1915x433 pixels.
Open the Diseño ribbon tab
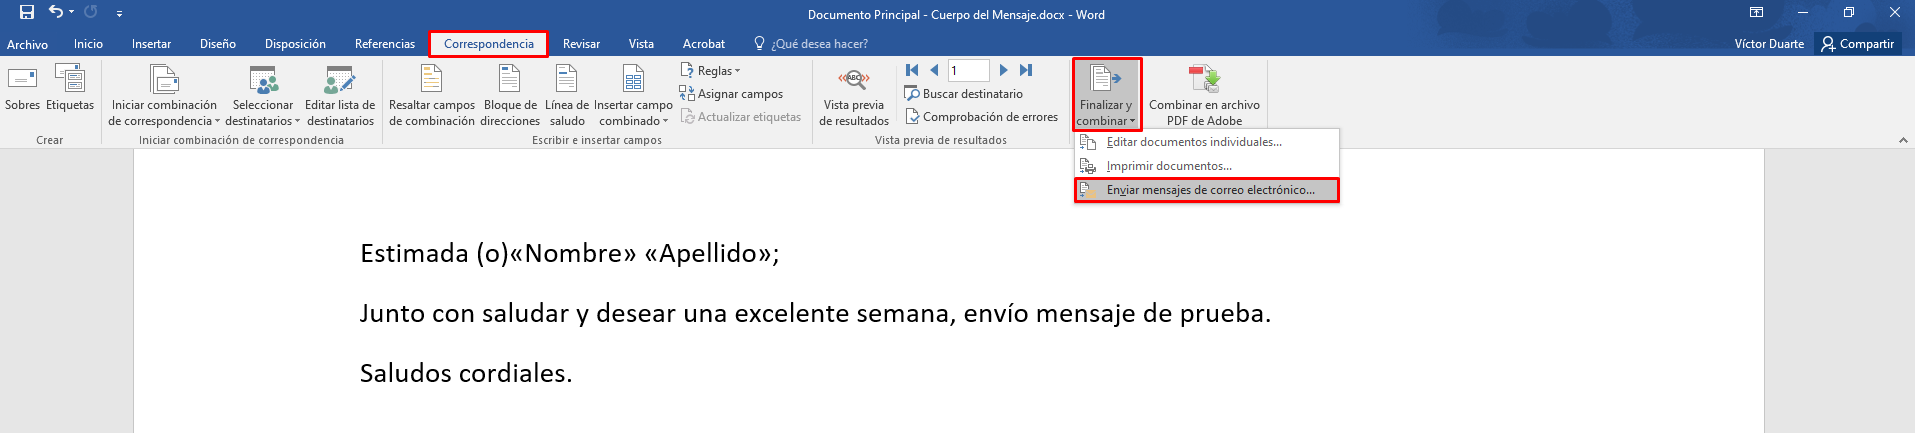[217, 44]
